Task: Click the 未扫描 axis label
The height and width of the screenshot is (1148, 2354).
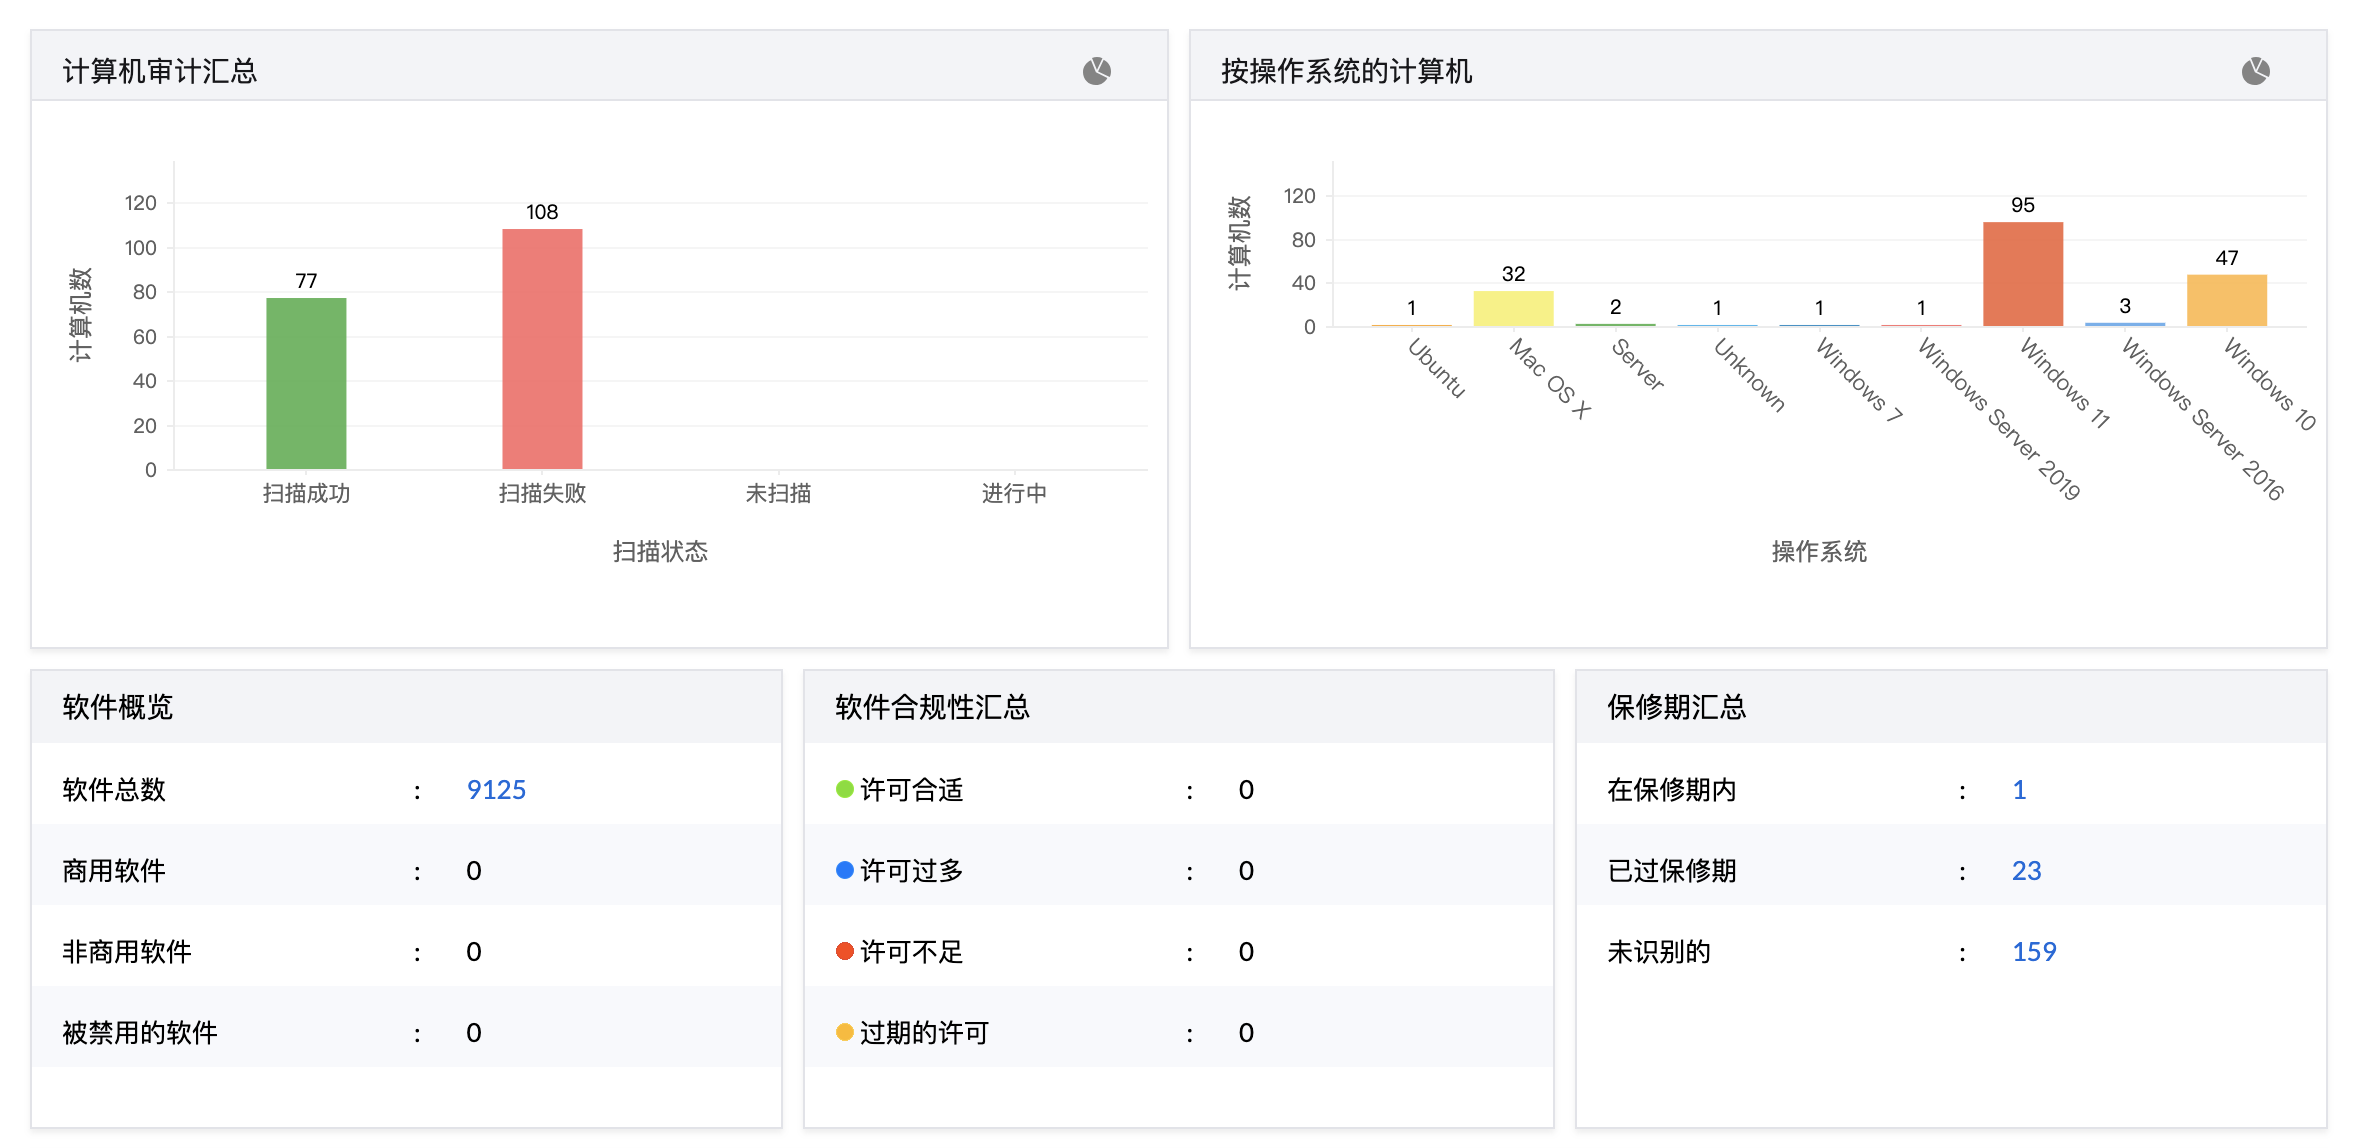Action: click(778, 493)
